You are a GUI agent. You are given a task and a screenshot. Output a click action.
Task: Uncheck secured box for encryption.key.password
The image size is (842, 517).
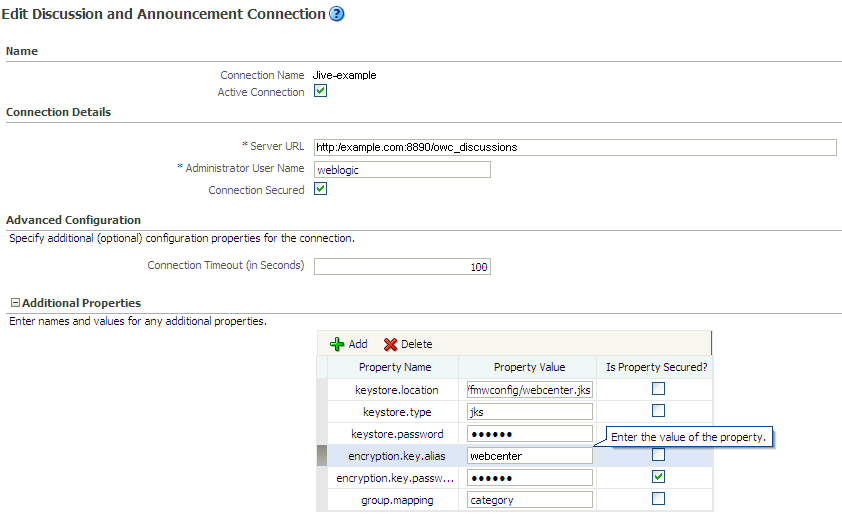pyautogui.click(x=657, y=477)
